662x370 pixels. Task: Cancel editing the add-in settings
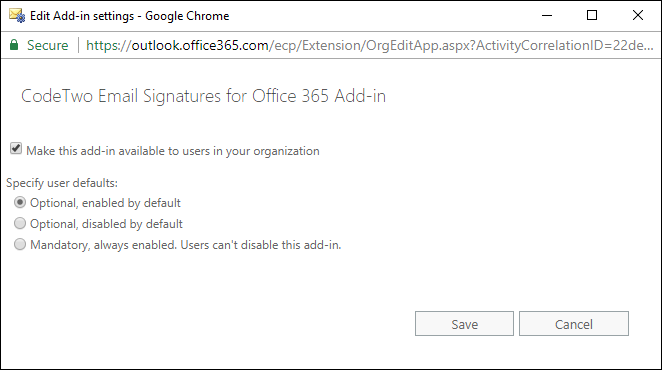[x=574, y=324]
